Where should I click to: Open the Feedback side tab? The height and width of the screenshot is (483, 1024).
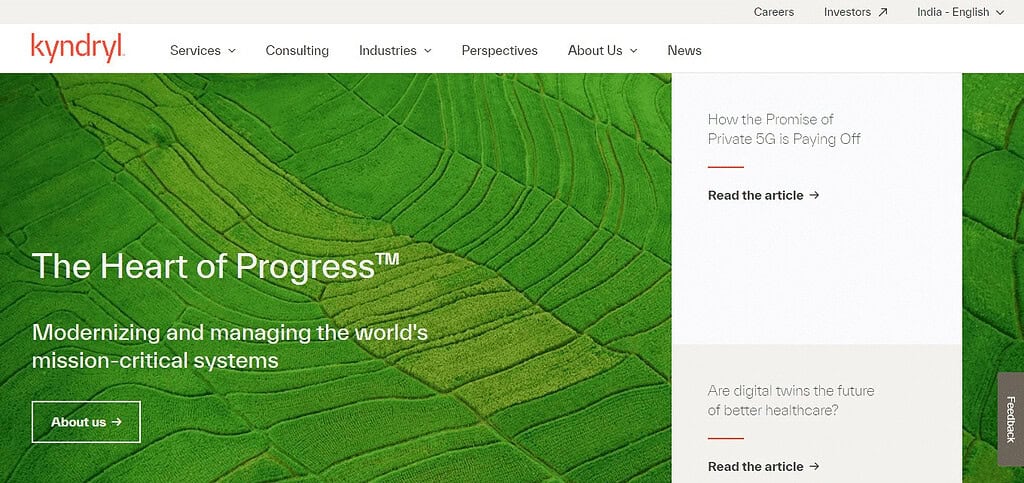[1011, 419]
